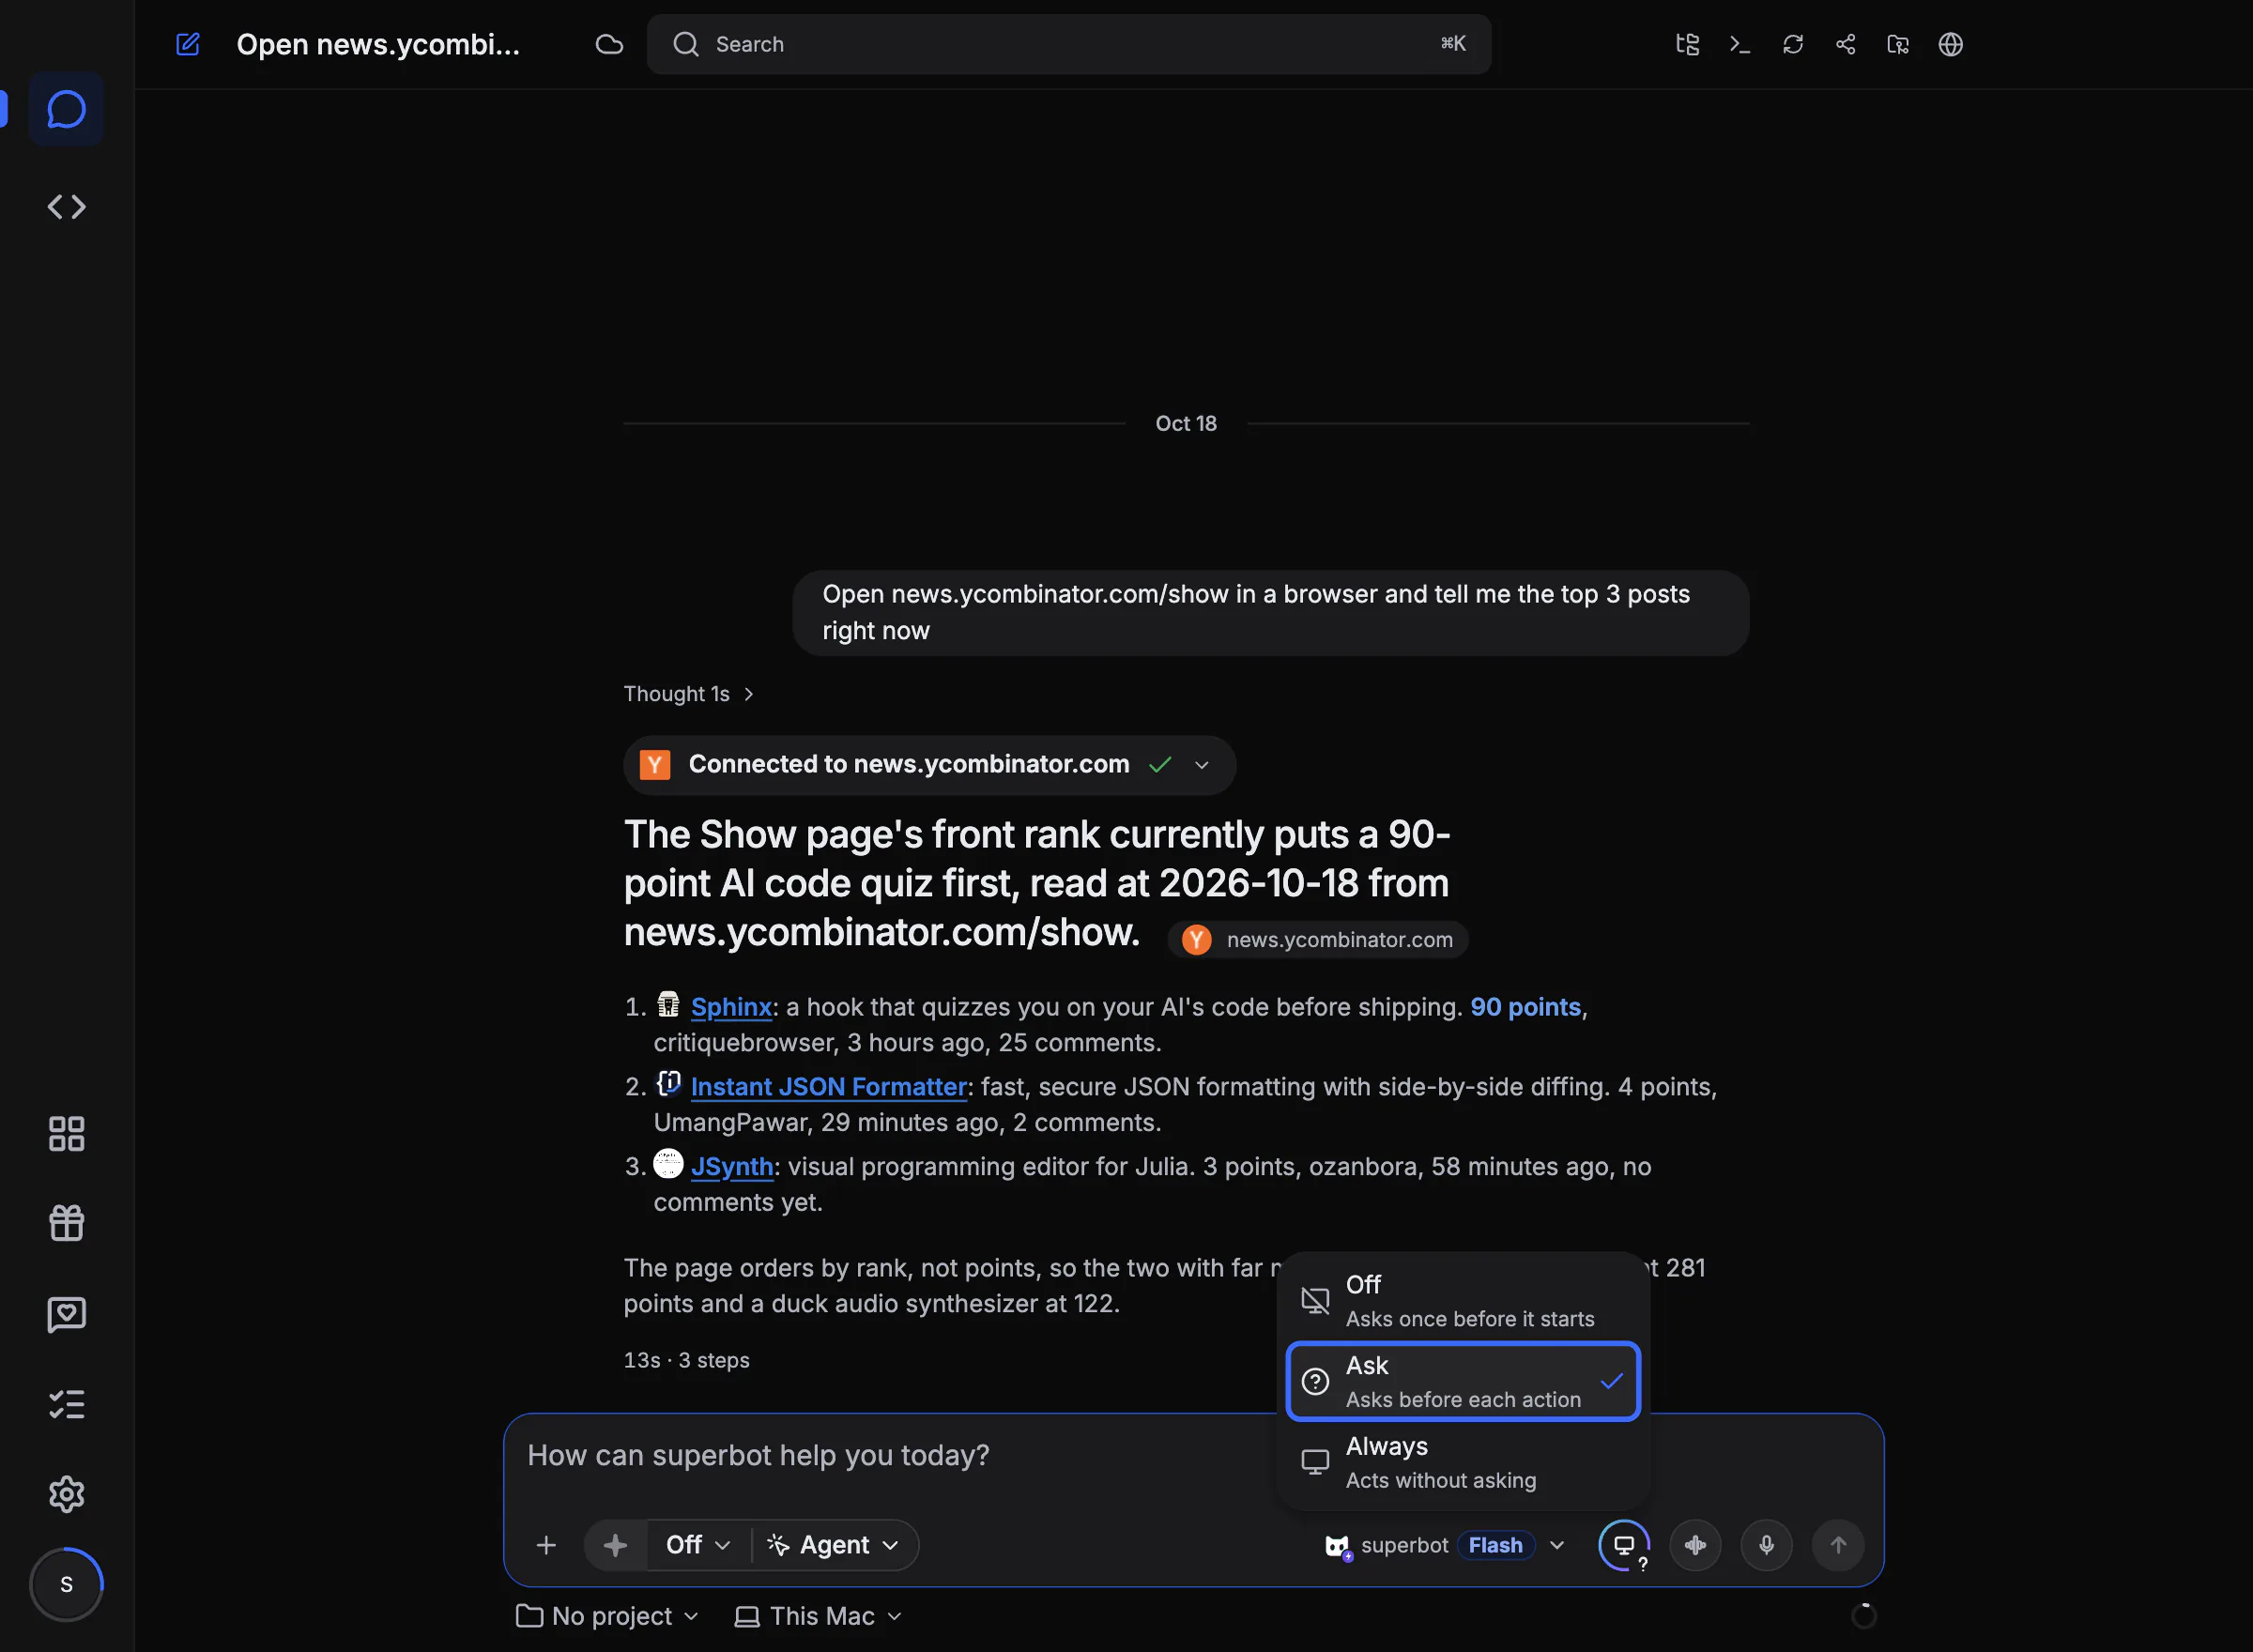Open the JSynth post link
Image resolution: width=2253 pixels, height=1652 pixels.
(732, 1167)
